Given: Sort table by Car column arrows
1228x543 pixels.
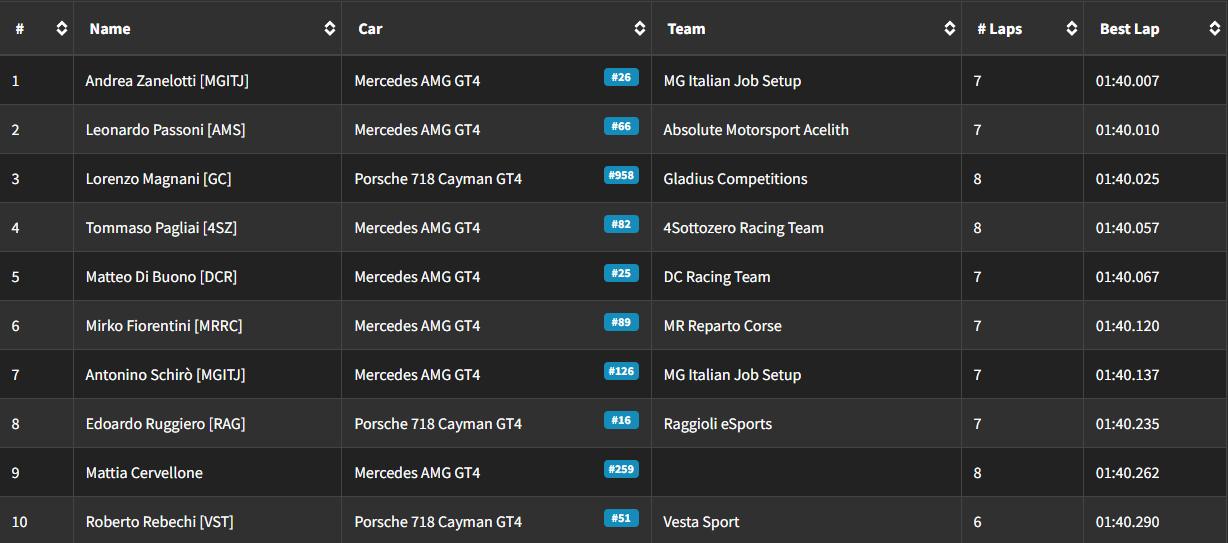Looking at the screenshot, I should 639,29.
